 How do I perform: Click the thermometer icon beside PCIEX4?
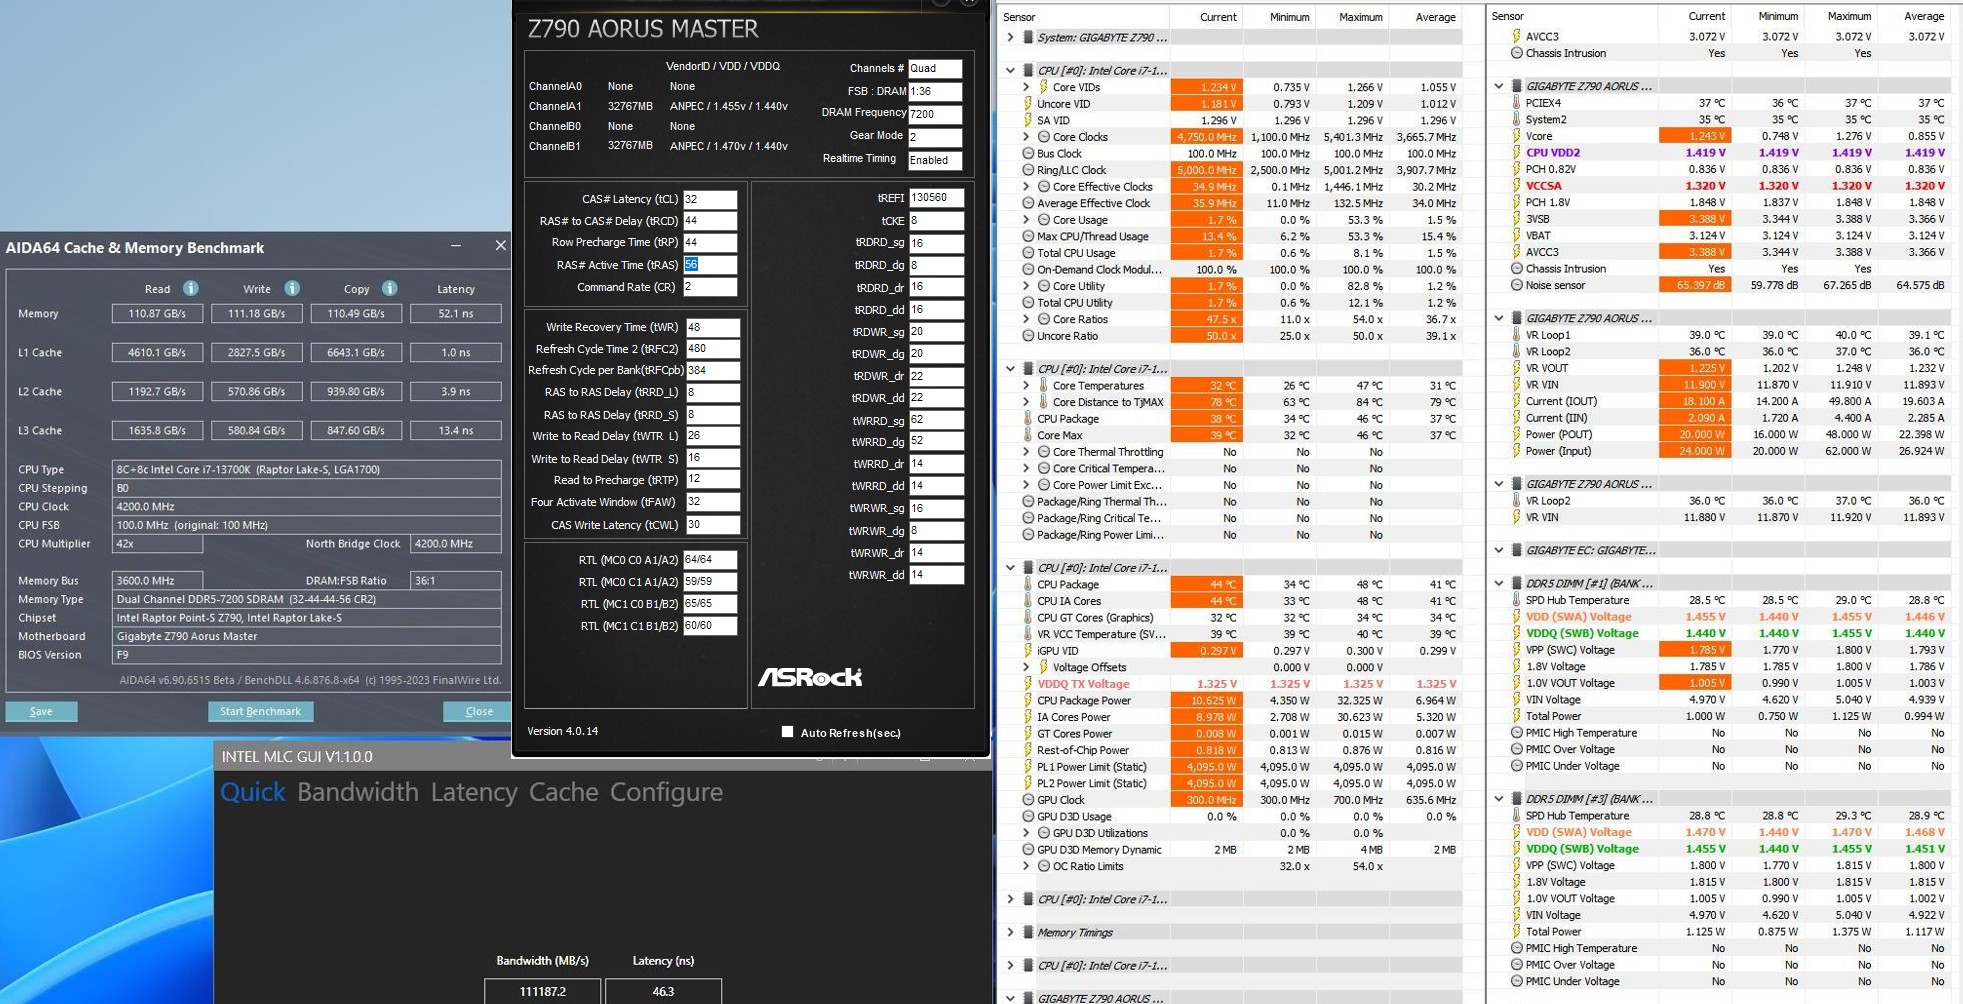coord(1516,102)
